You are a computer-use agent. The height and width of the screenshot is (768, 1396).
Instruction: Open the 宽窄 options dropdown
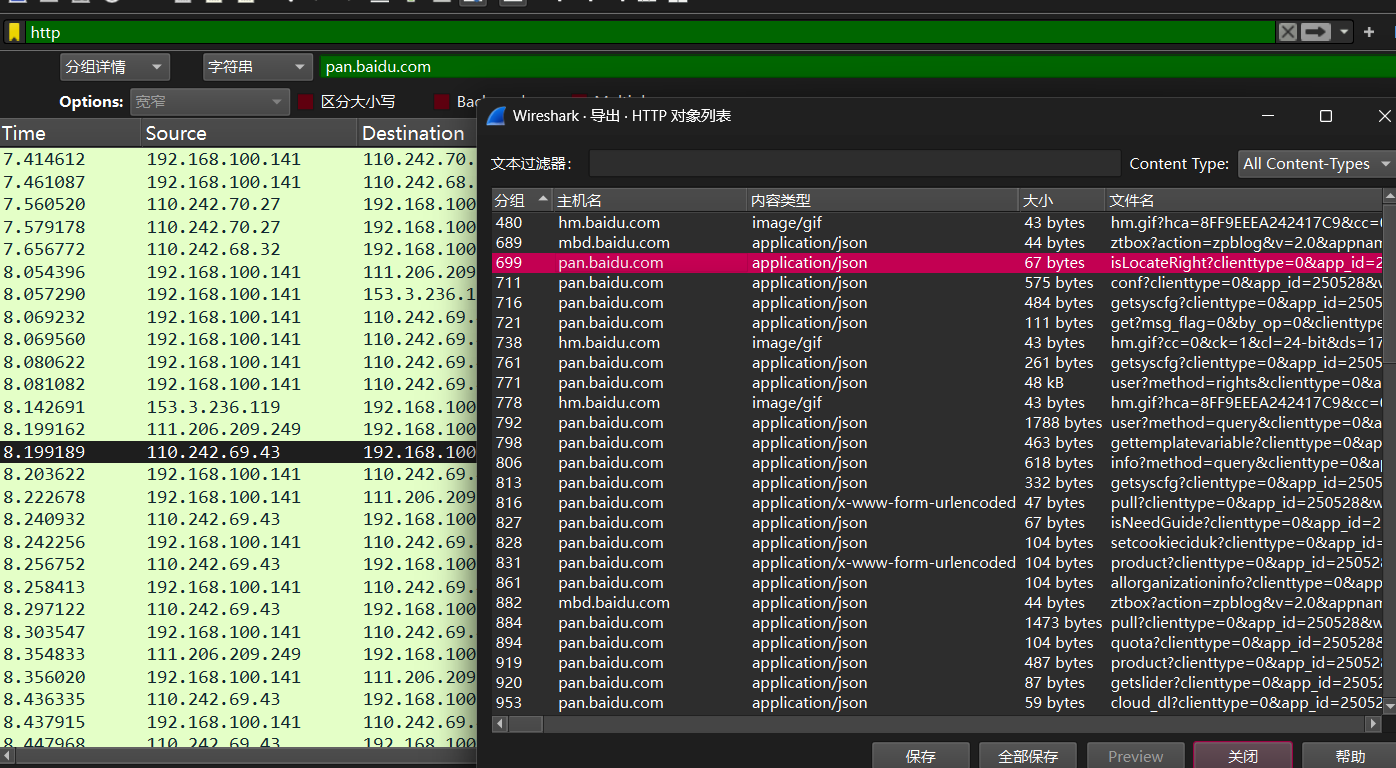(210, 102)
